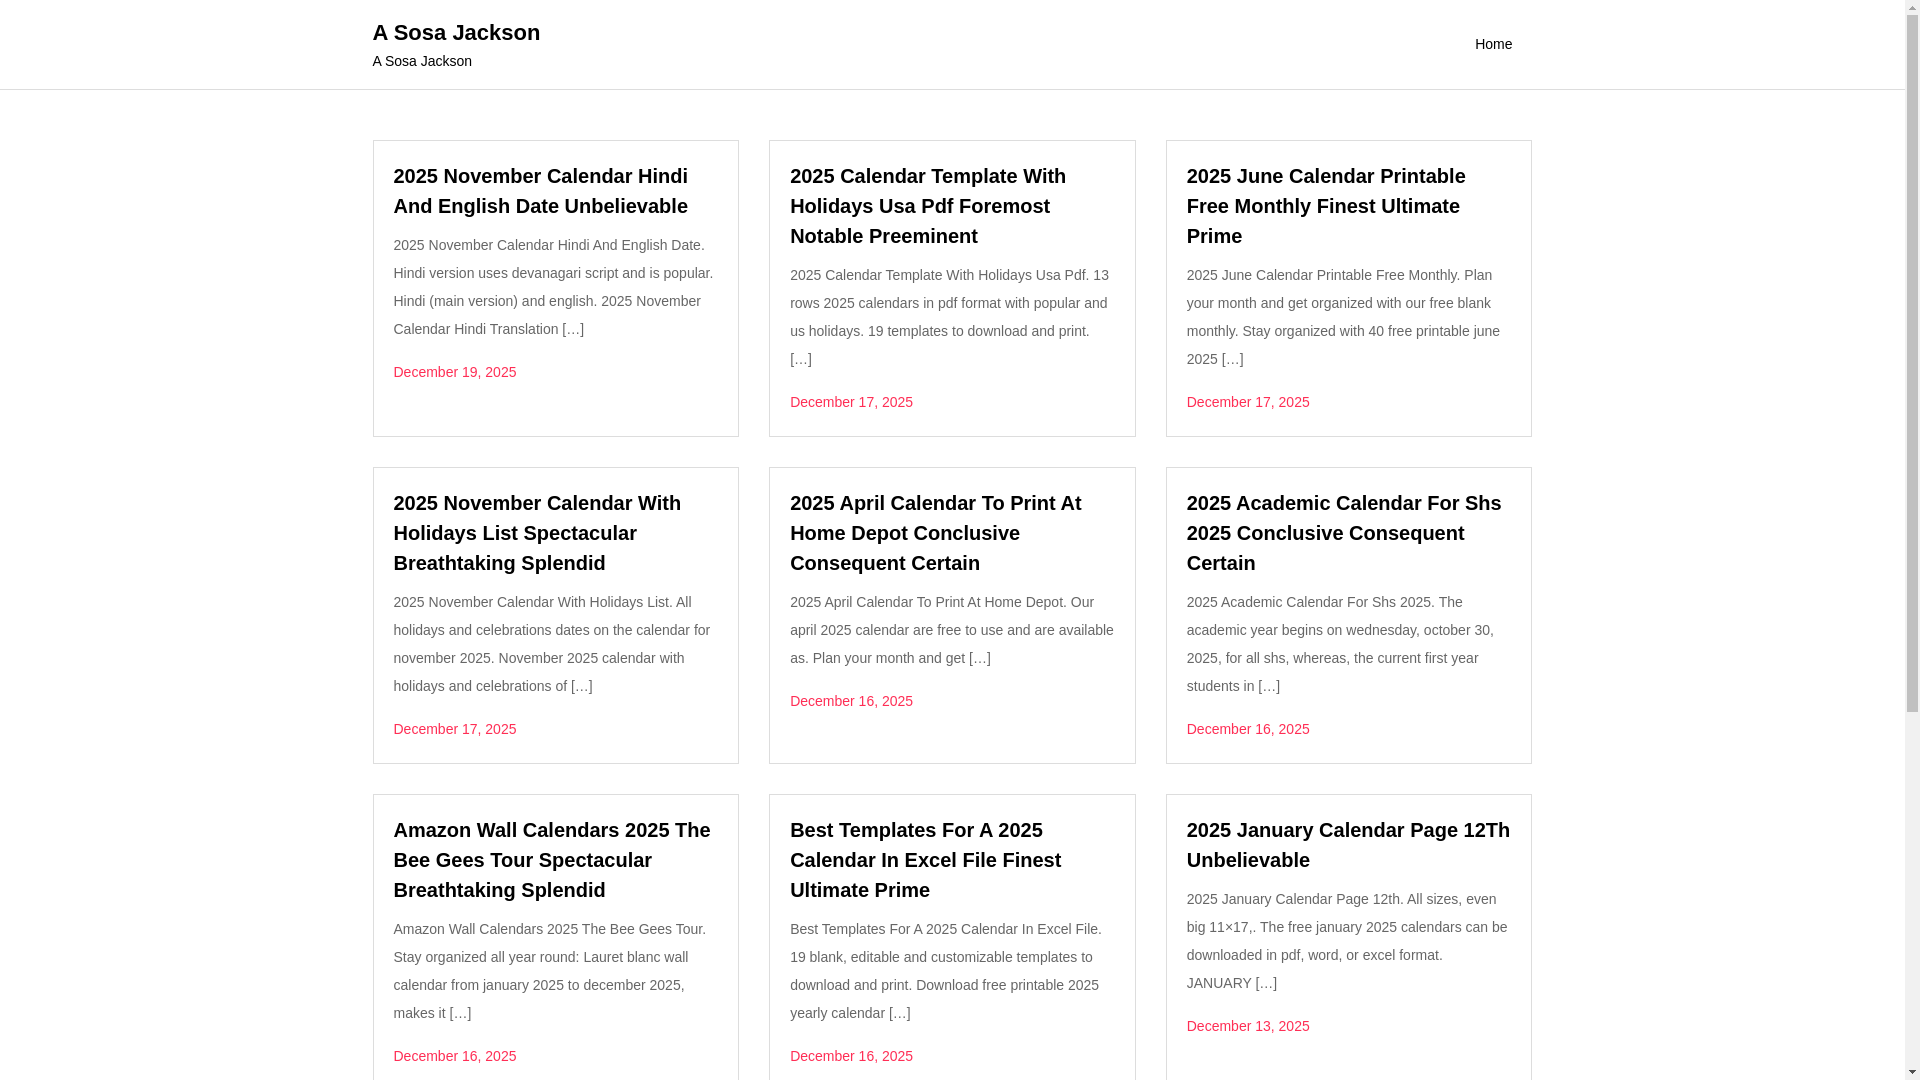Viewport: 1920px width, 1080px height.
Task: Click date under November Holidays List post
Action: 454,729
